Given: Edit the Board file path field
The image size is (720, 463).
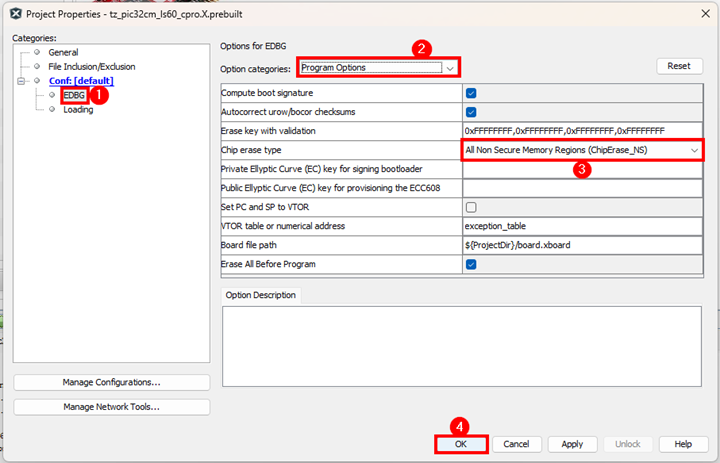Looking at the screenshot, I should tap(582, 245).
